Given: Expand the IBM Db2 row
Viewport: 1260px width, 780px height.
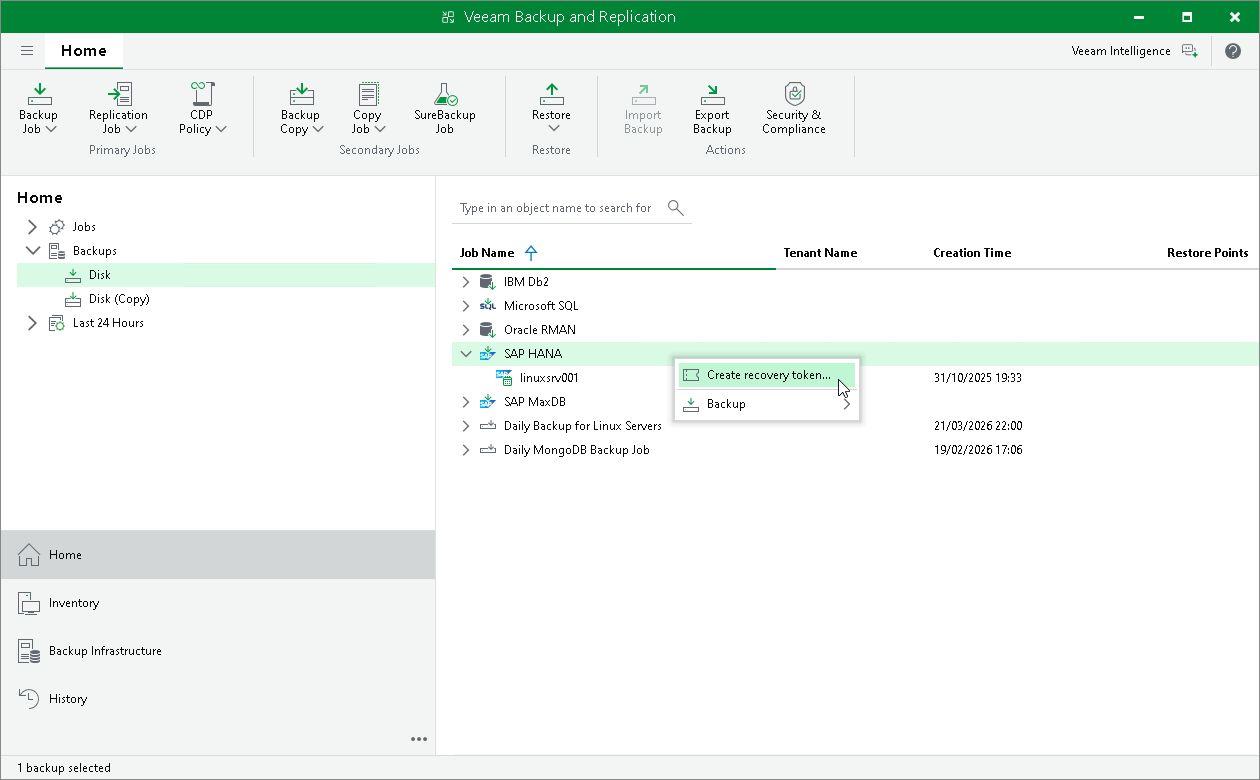Looking at the screenshot, I should 465,282.
